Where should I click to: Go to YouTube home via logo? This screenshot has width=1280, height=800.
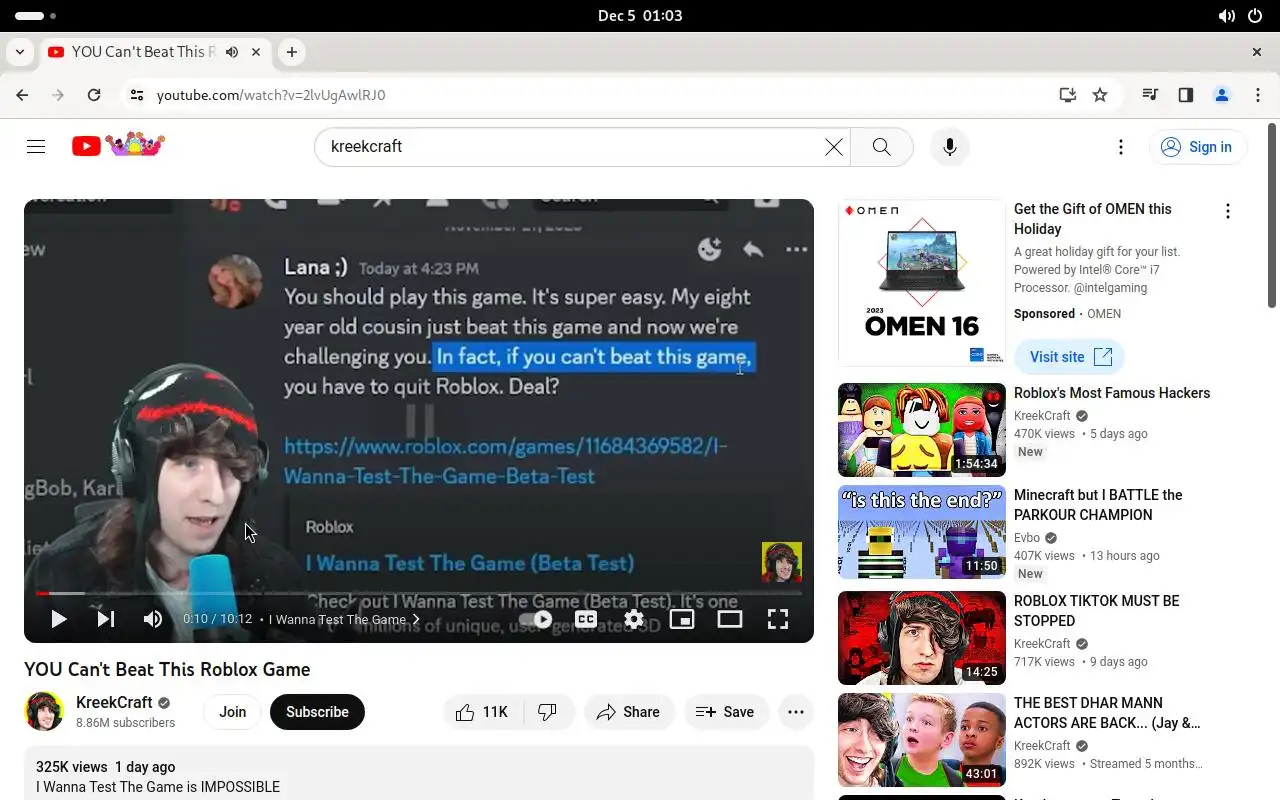[x=118, y=146]
